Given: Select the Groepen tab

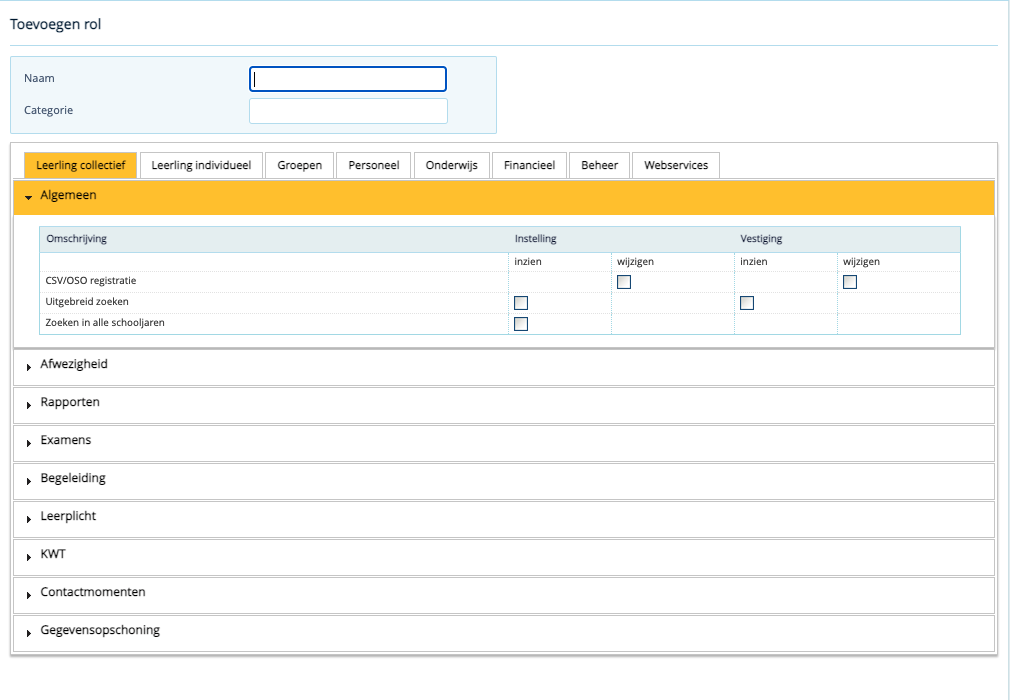Looking at the screenshot, I should (300, 166).
